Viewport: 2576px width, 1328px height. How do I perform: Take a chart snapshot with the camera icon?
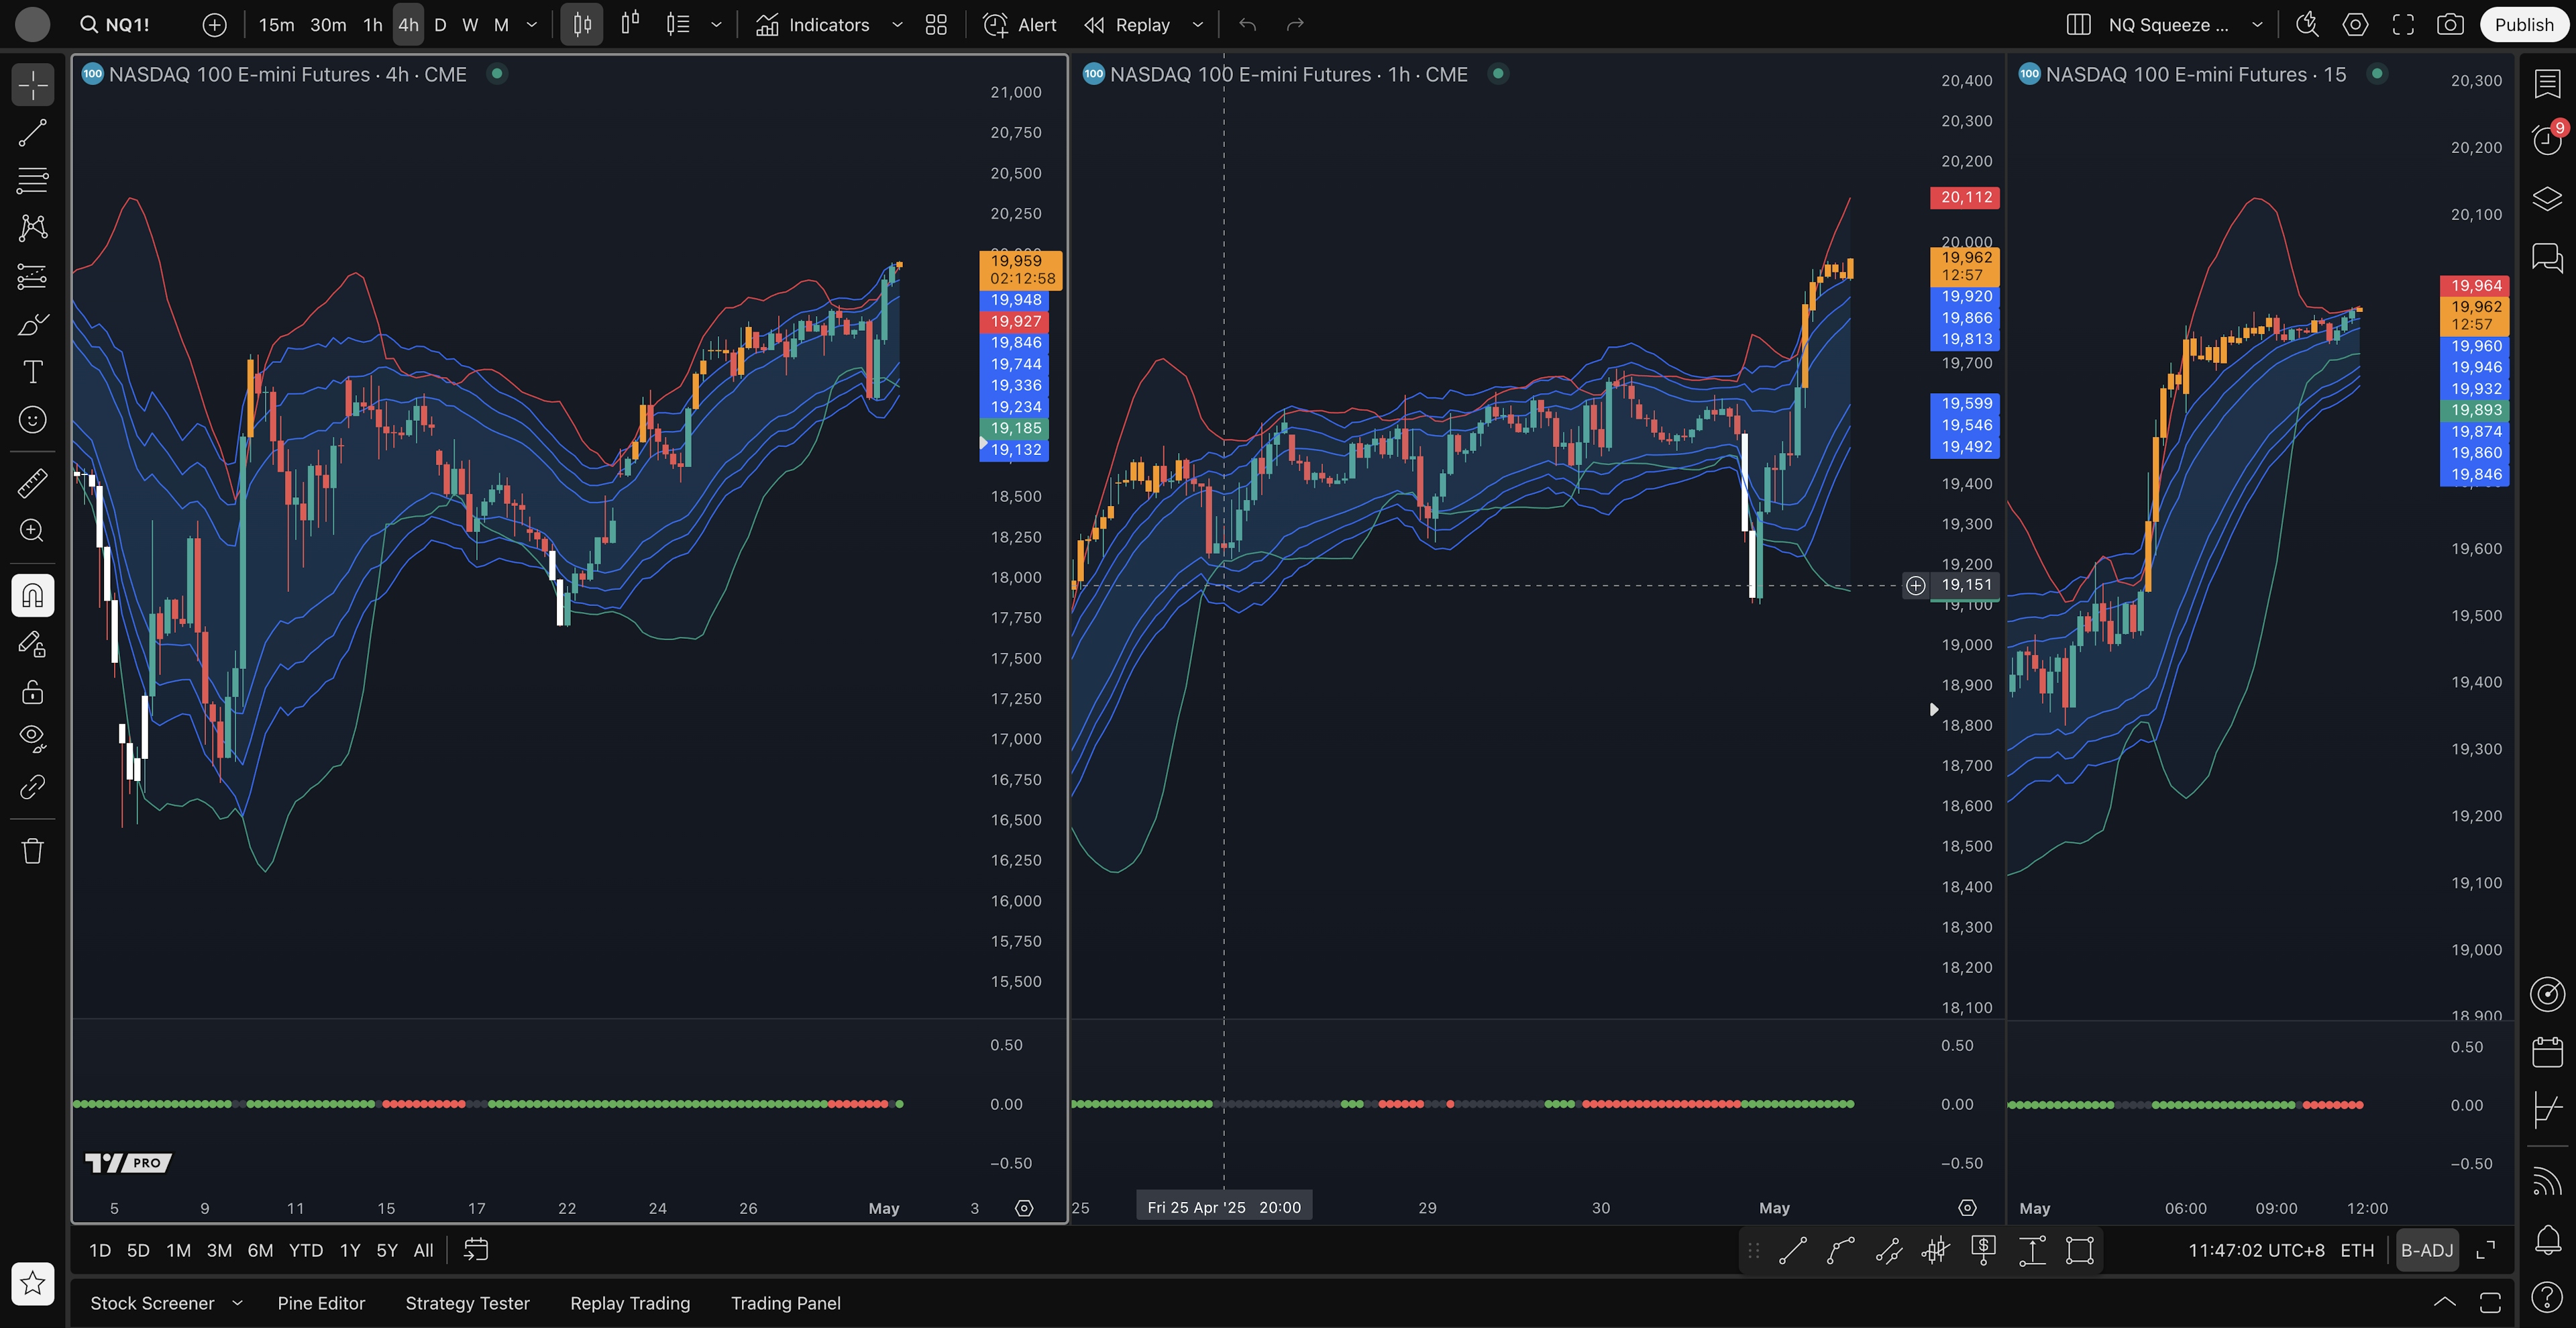click(2450, 25)
